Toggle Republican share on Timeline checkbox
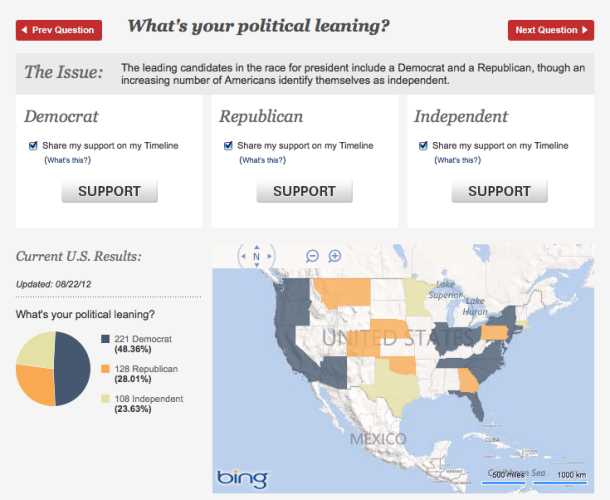This screenshot has width=610, height=500. click(x=229, y=146)
